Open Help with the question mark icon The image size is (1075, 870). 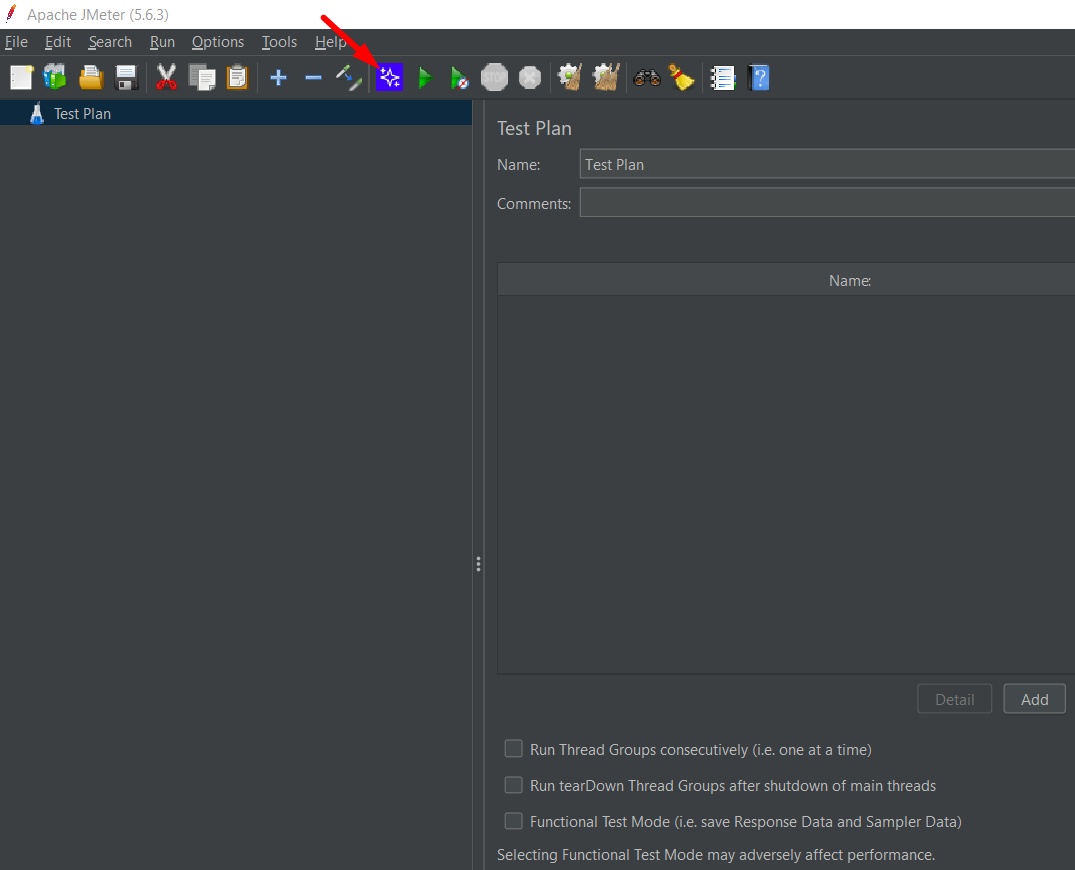pyautogui.click(x=758, y=77)
